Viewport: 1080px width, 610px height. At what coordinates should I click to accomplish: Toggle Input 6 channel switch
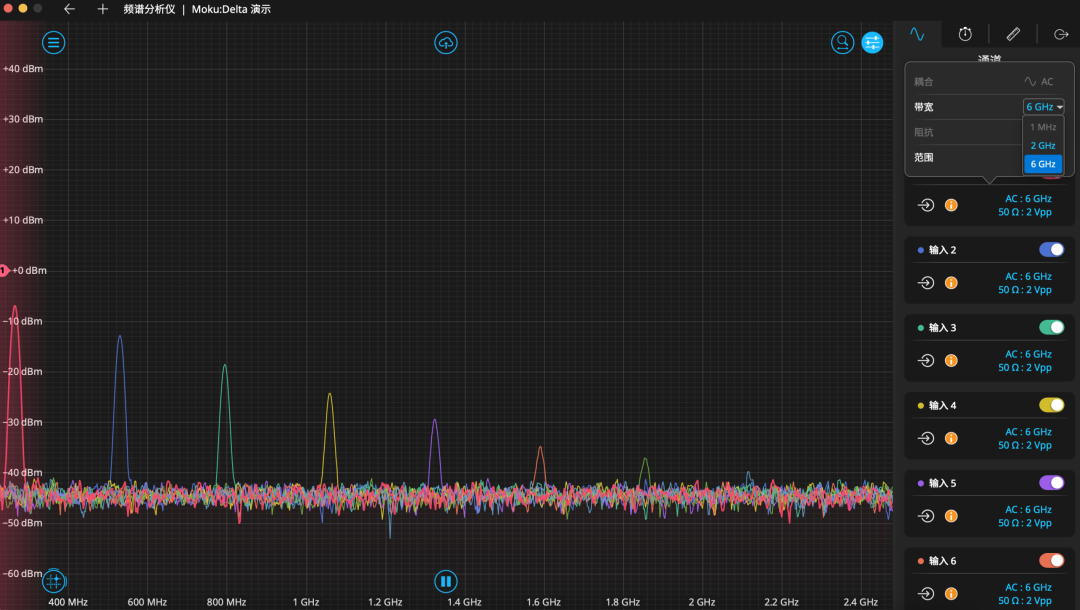click(x=1051, y=560)
